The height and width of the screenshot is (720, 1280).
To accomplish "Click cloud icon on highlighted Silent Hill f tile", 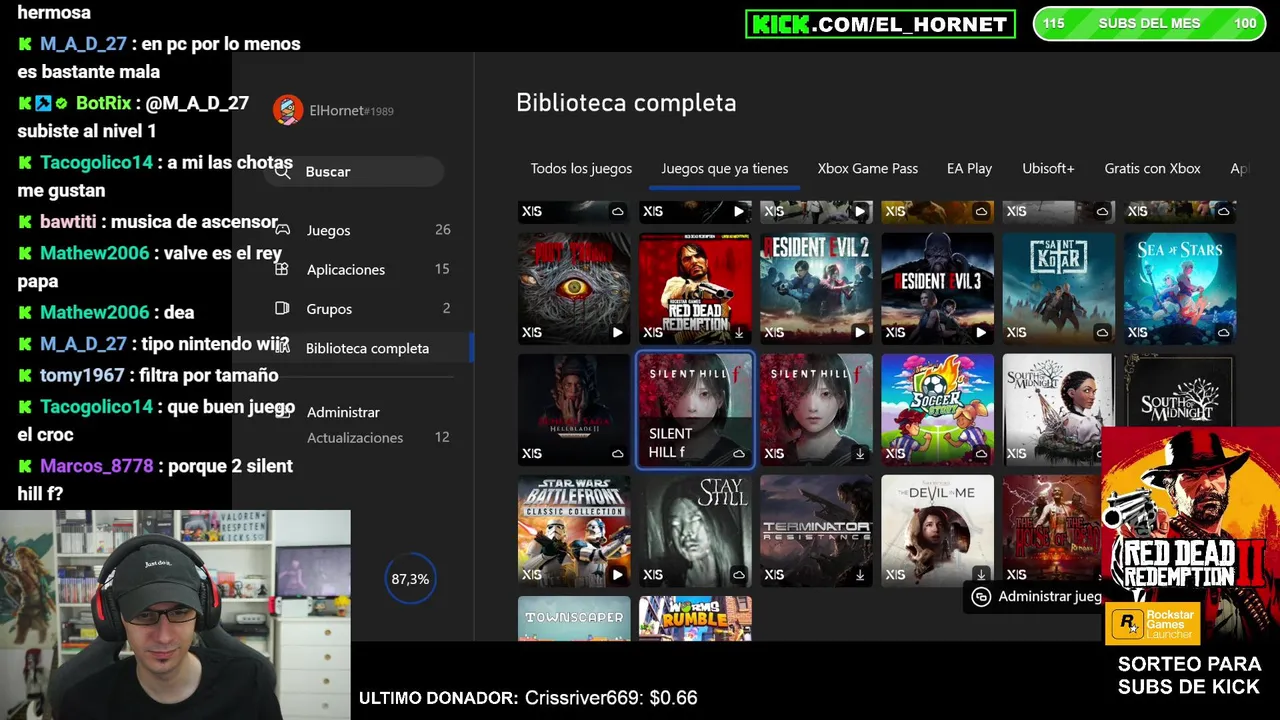I will (739, 453).
